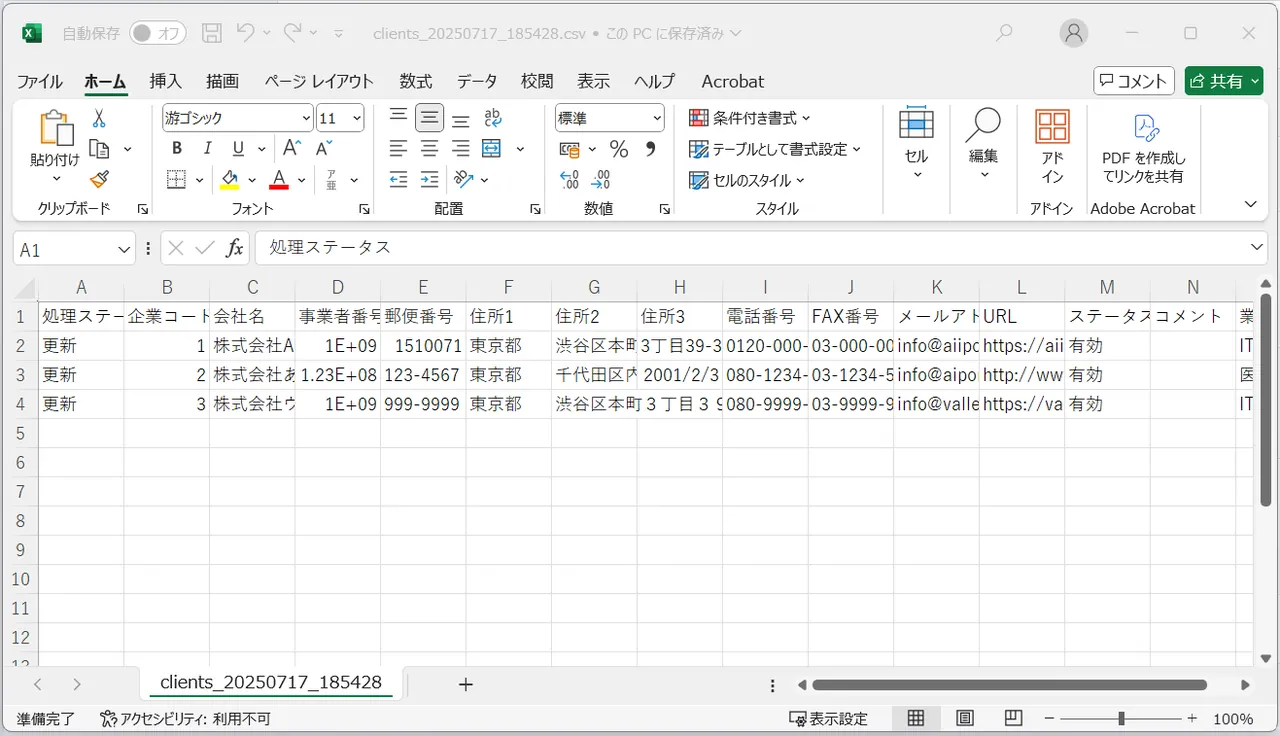The height and width of the screenshot is (736, 1280).
Task: Click the Wrap Text icon
Action: click(491, 118)
